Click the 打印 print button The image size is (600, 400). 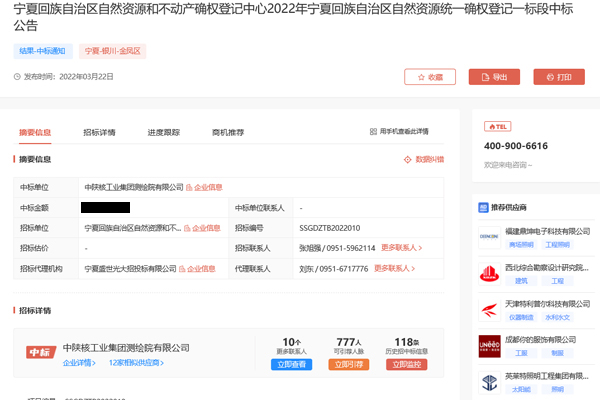pyautogui.click(x=559, y=77)
